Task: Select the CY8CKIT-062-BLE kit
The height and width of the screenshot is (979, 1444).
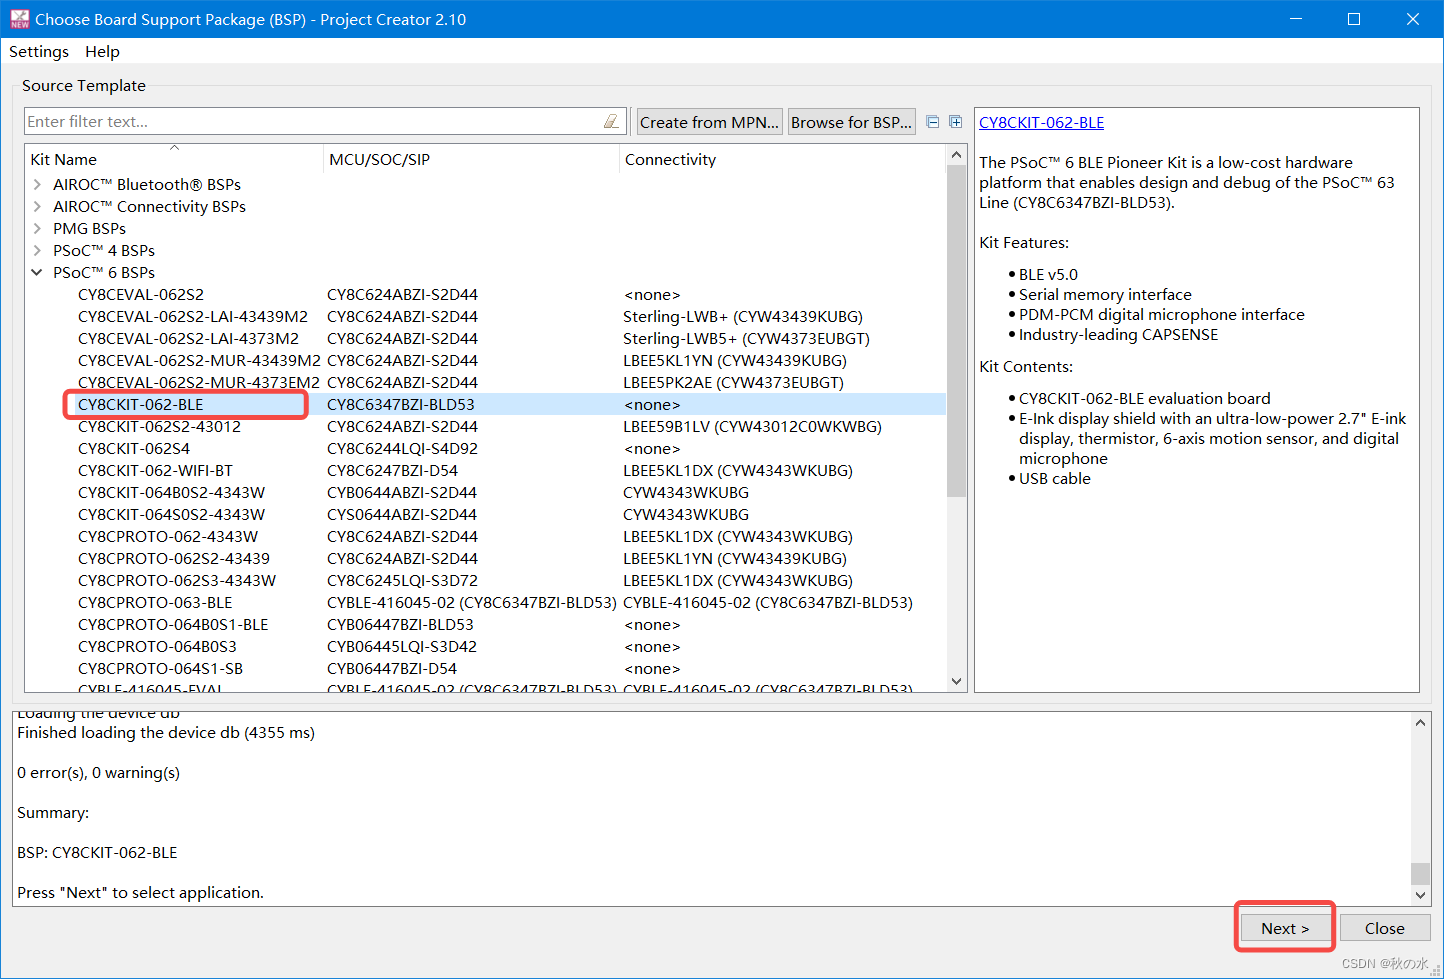Action: [x=141, y=404]
